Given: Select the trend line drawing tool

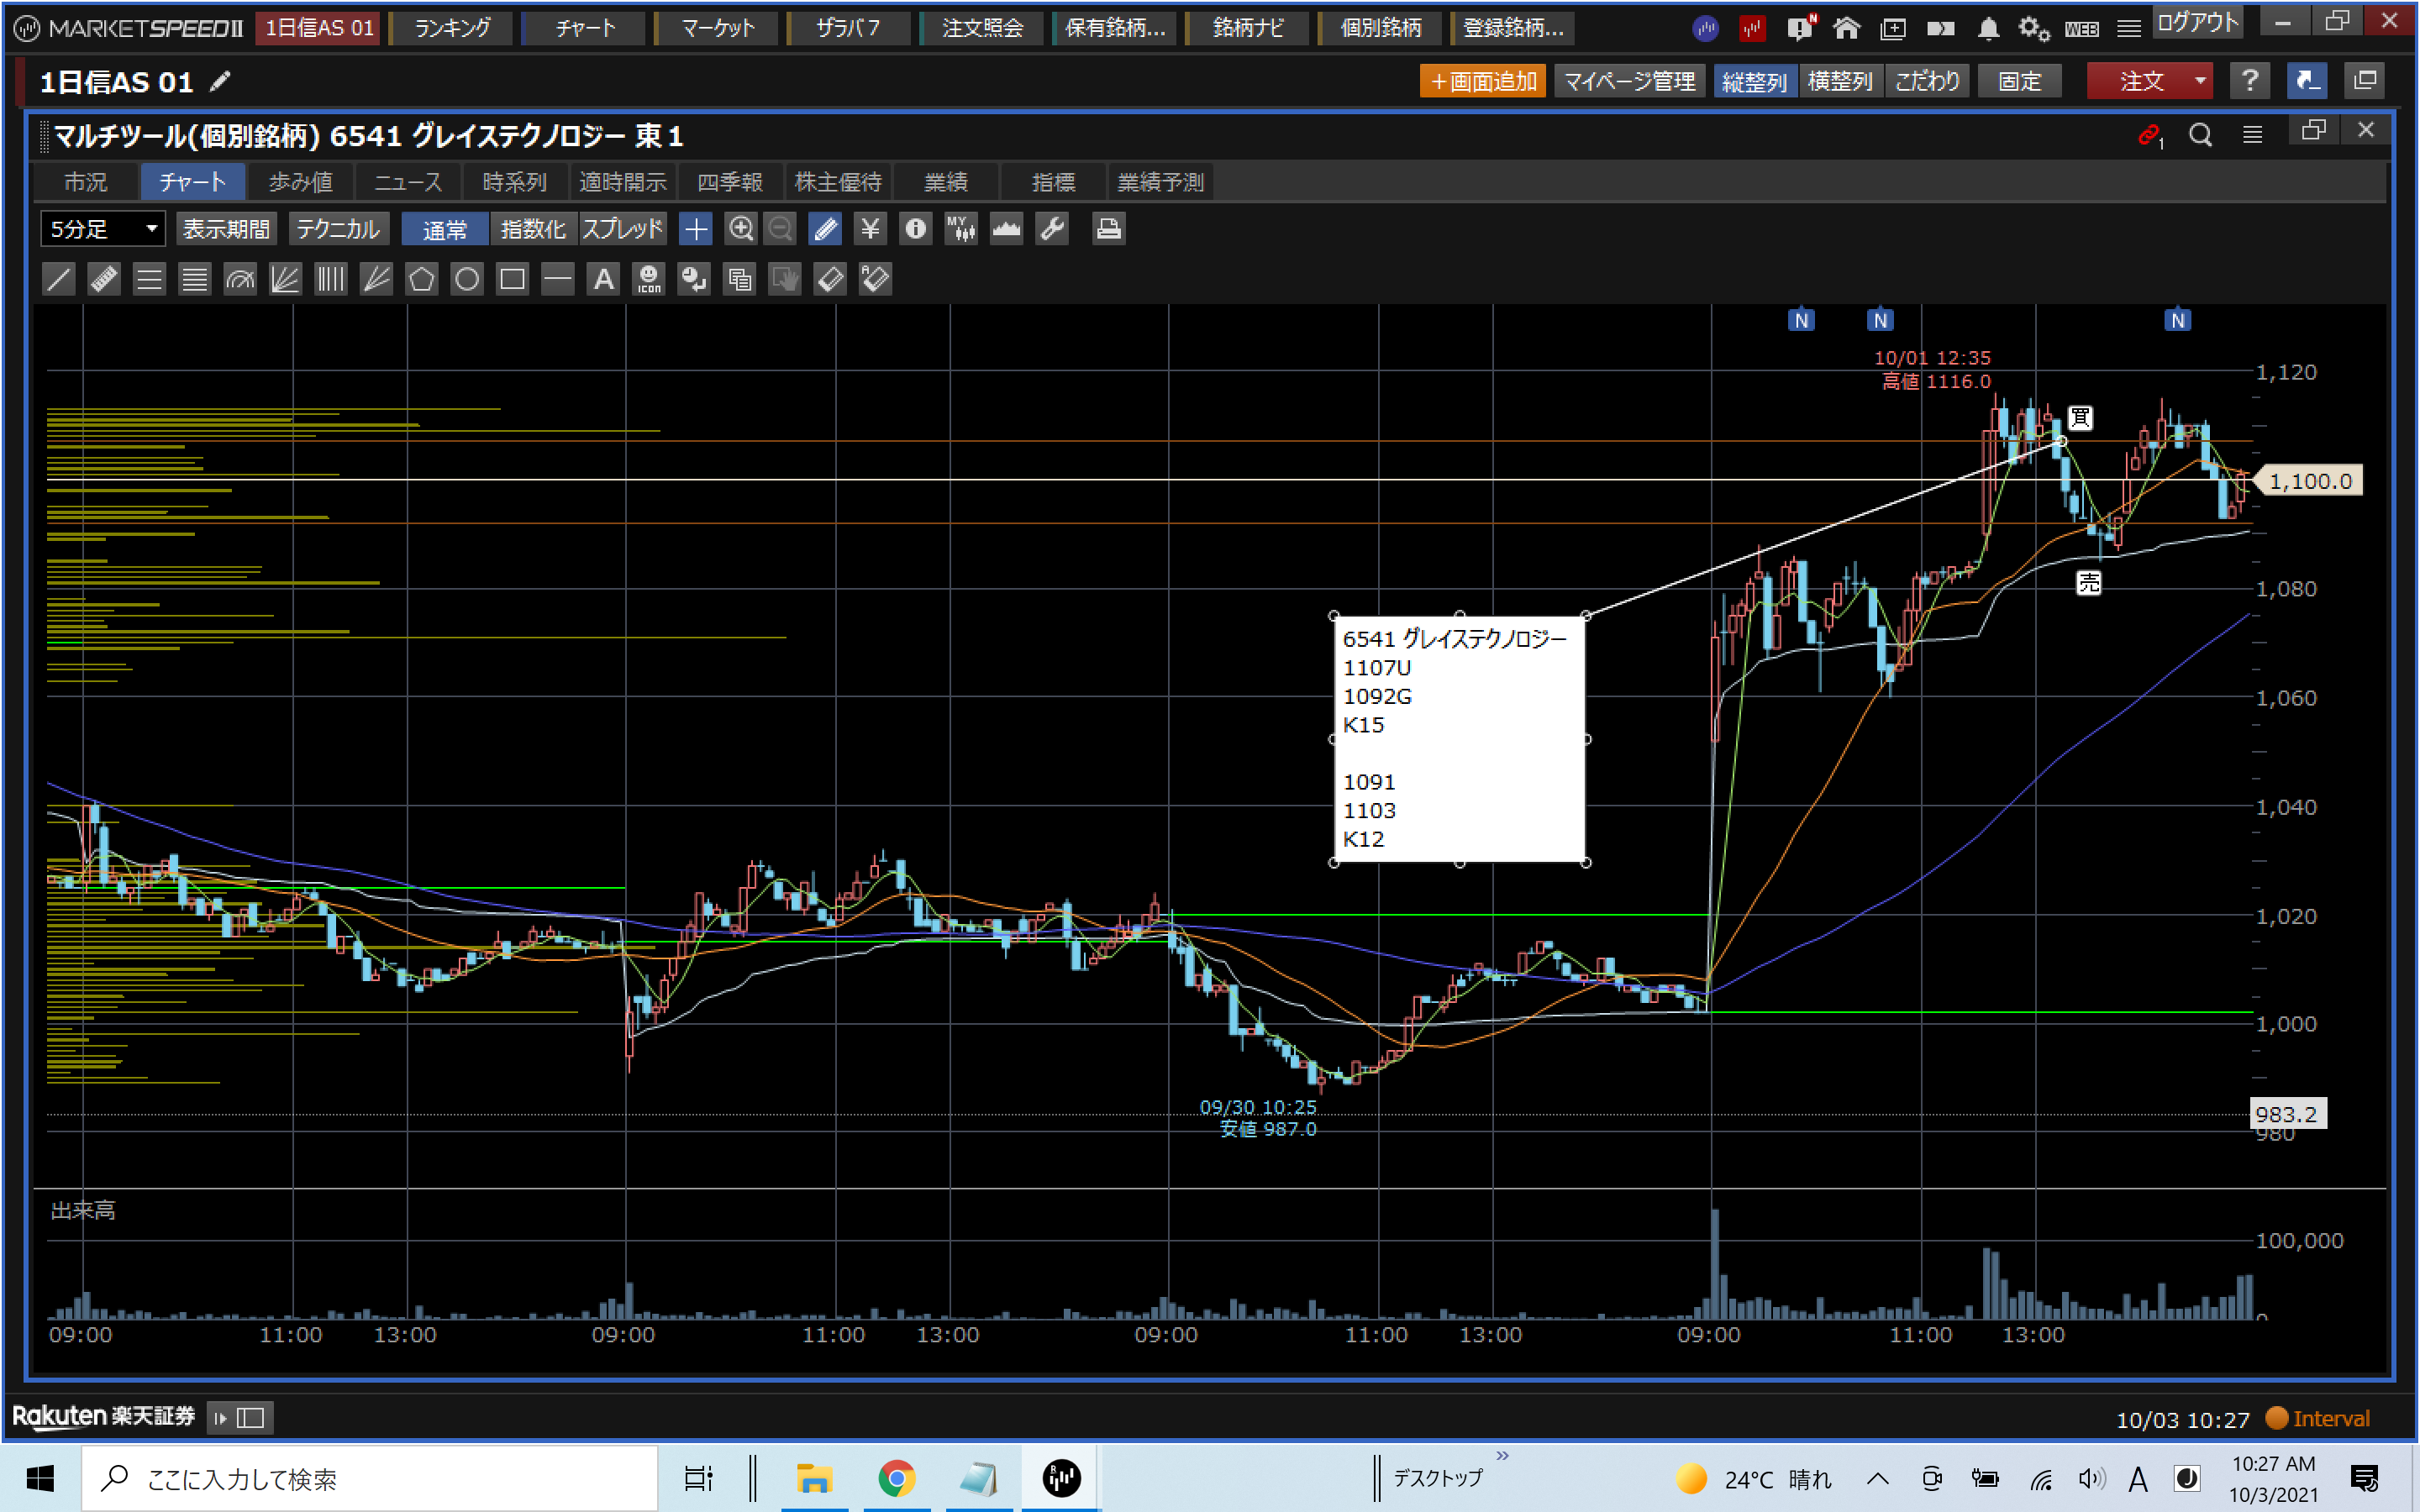Looking at the screenshot, I should [59, 279].
